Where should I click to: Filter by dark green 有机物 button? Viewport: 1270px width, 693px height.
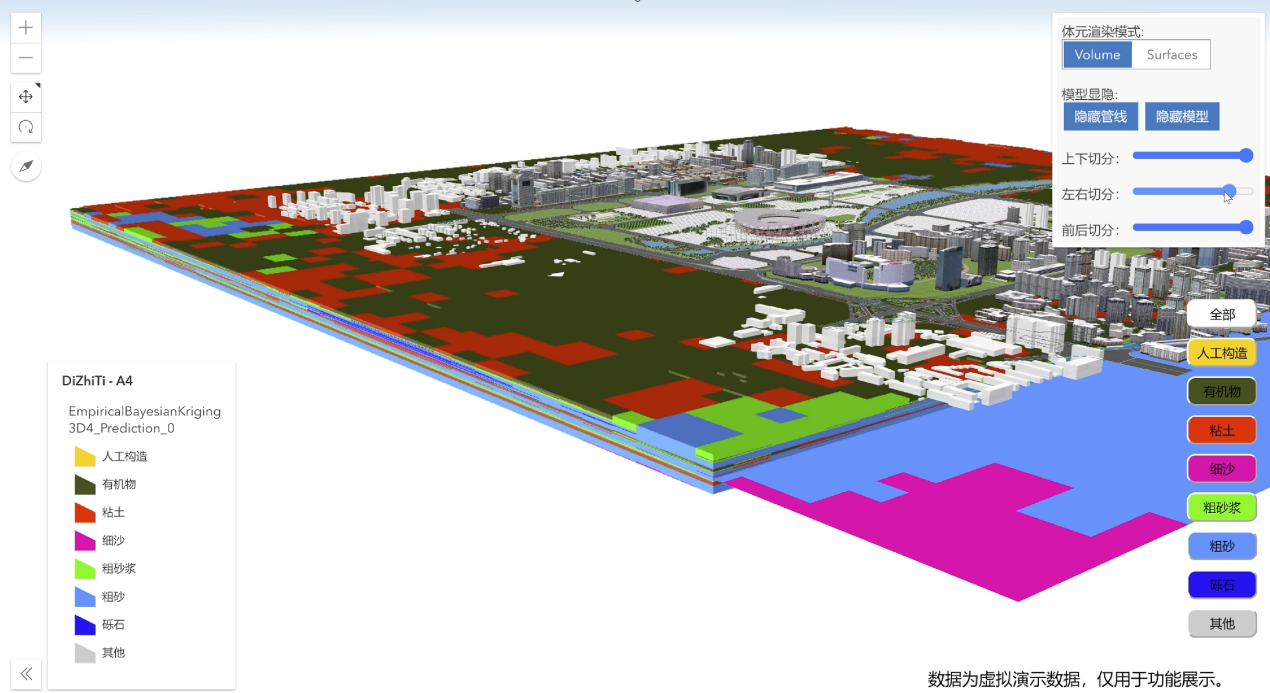pos(1222,391)
